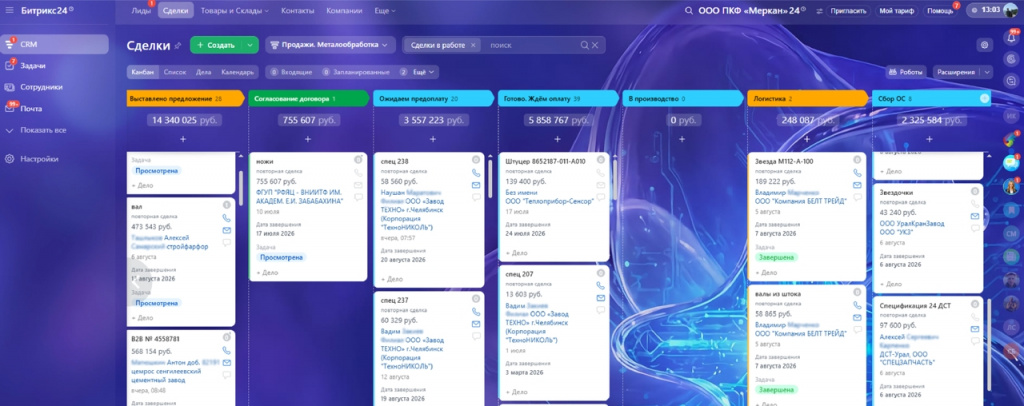The height and width of the screenshot is (406, 1024).
Task: Call contact on спец 207 card
Action: click(x=600, y=286)
